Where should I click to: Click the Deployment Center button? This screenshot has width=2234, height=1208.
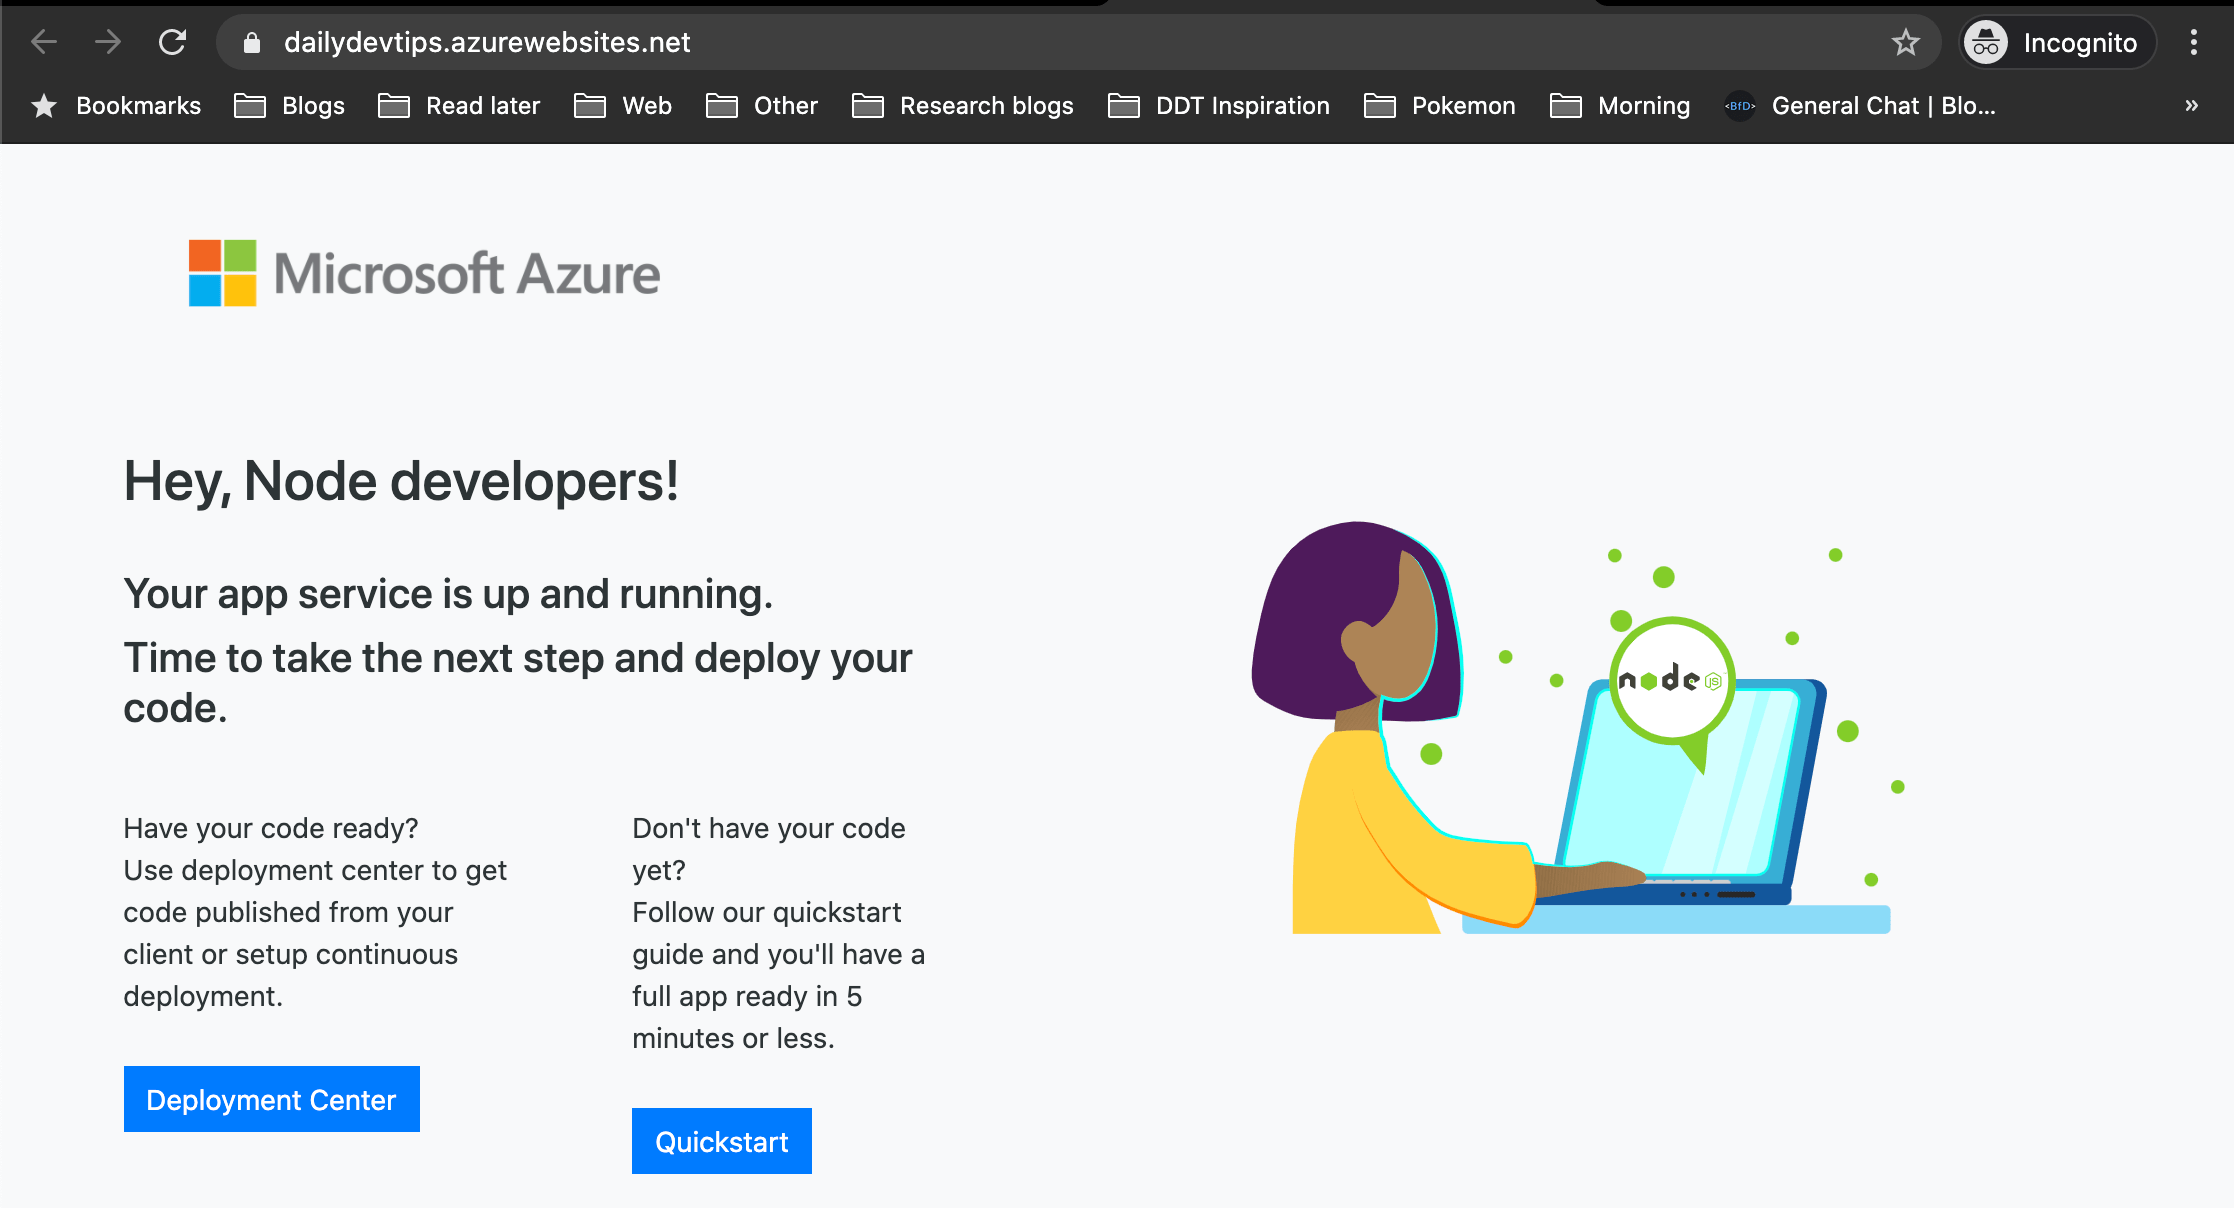tap(271, 1099)
